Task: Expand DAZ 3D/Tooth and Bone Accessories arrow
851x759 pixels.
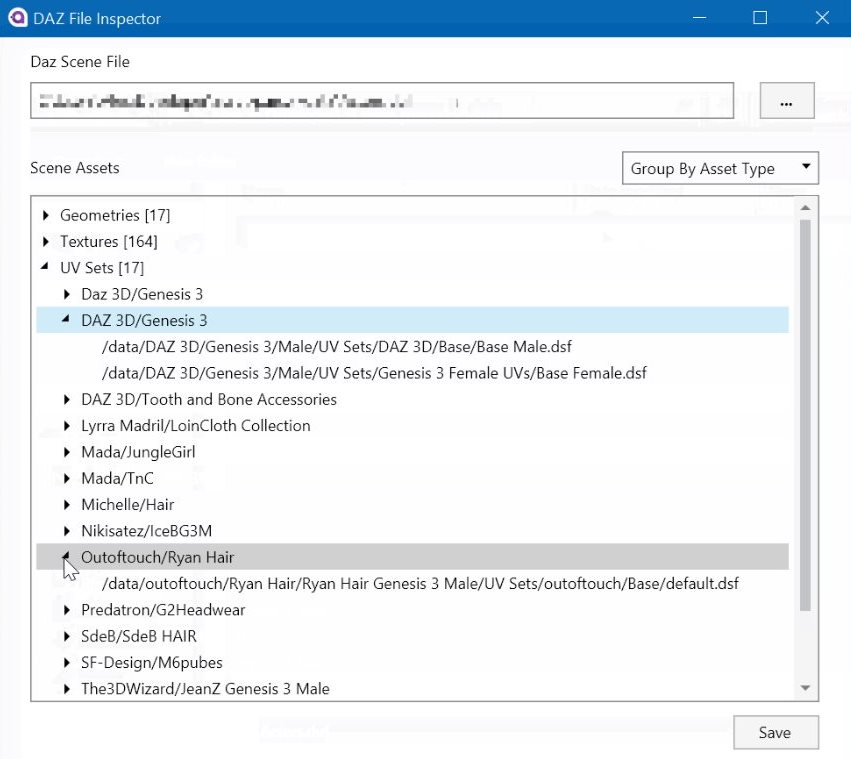Action: [67, 399]
